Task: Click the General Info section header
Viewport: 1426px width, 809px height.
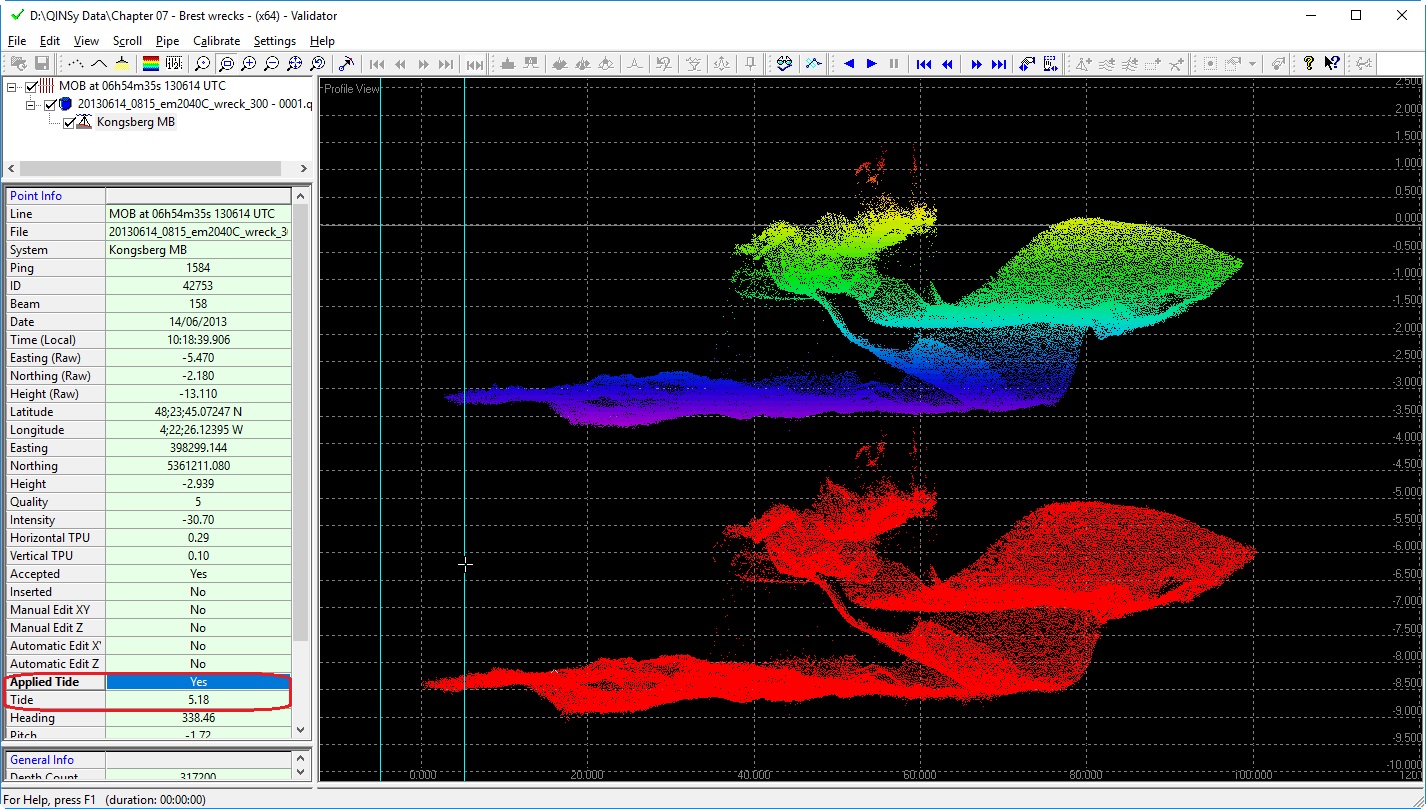Action: pyautogui.click(x=42, y=760)
